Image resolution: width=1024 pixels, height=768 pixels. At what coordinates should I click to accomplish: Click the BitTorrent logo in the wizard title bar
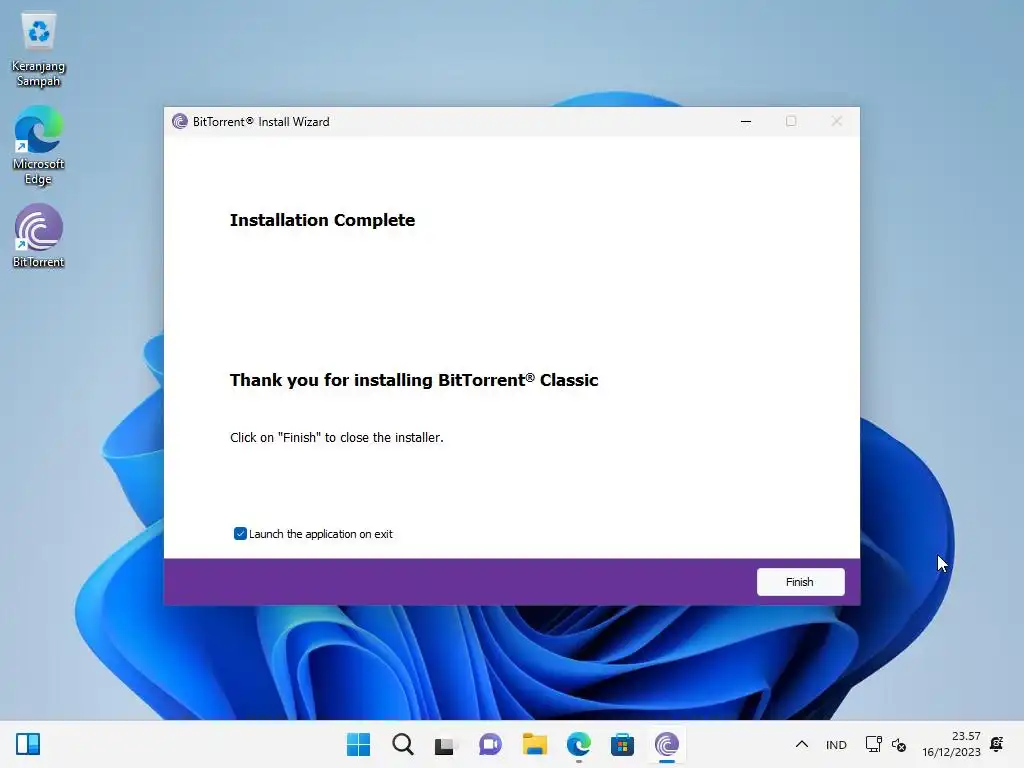(x=180, y=121)
